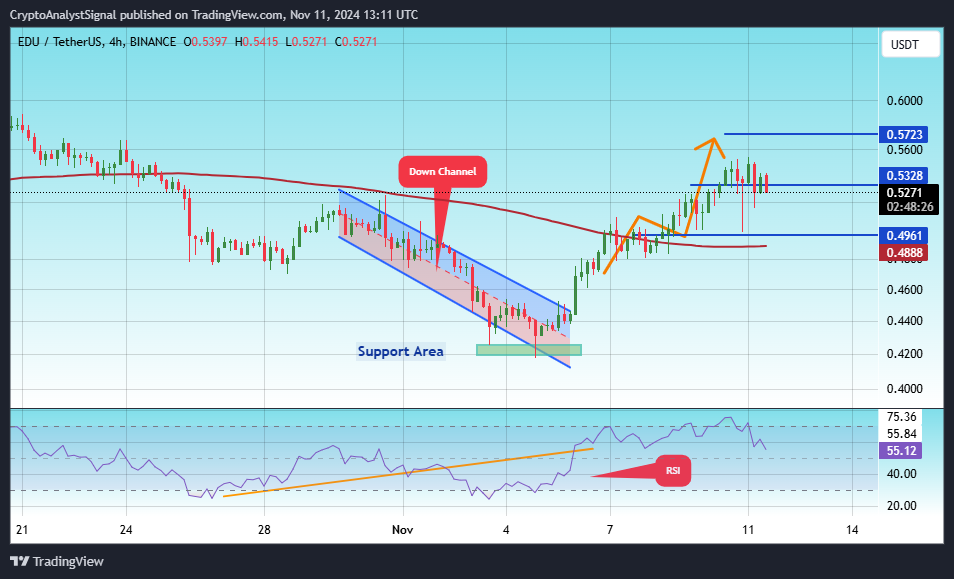Click the Down Channel callout label
Screen dimensions: 954x579
(442, 172)
